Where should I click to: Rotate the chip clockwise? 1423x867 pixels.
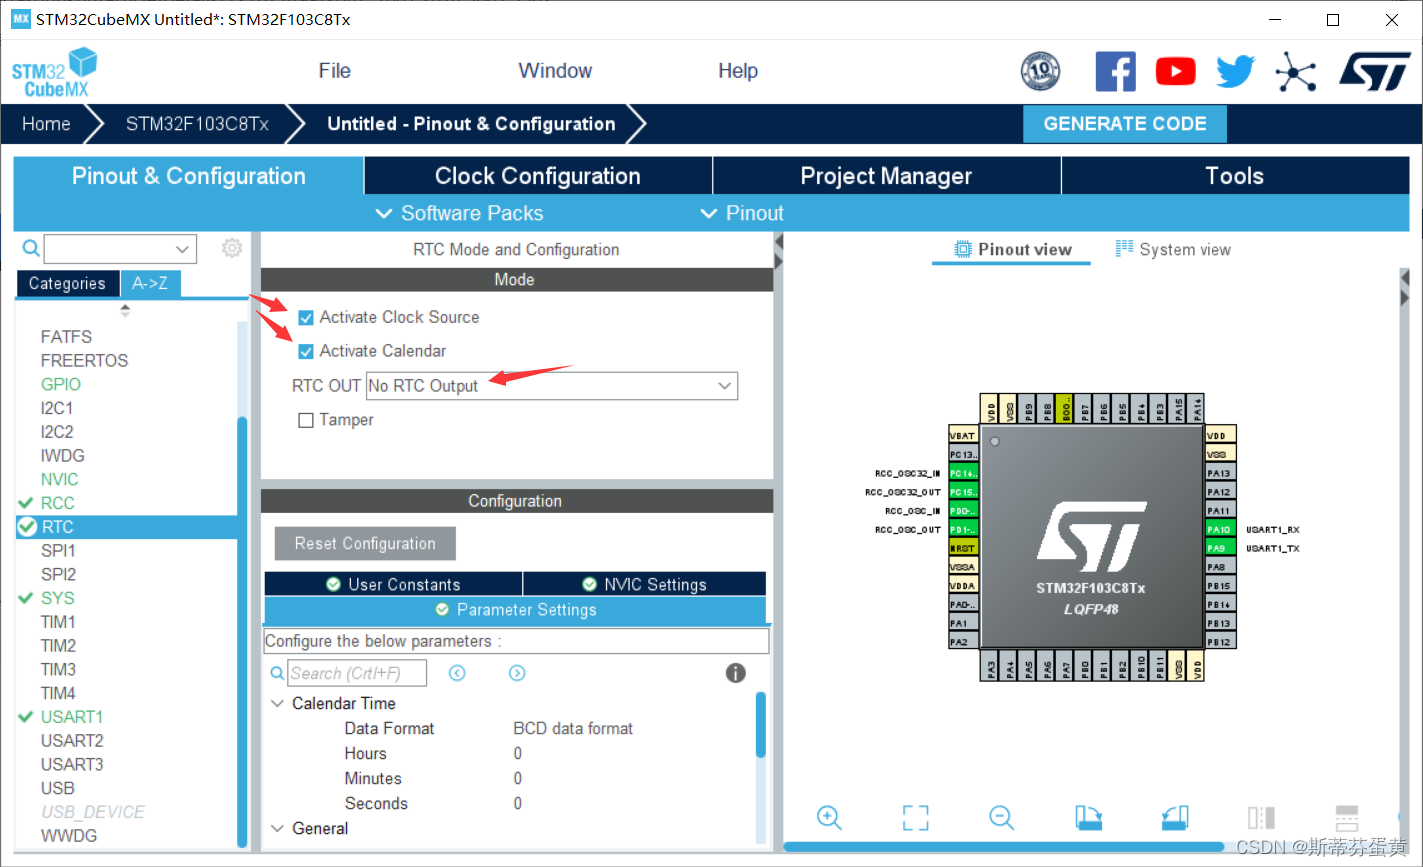pos(1088,817)
